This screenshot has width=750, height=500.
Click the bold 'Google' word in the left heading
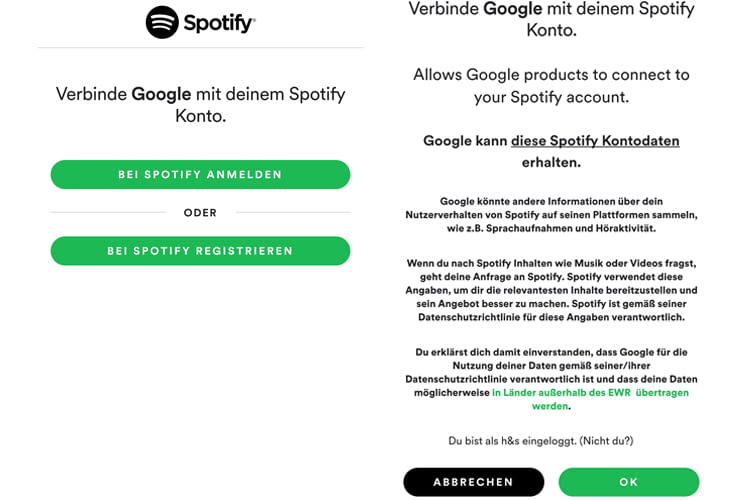(161, 94)
